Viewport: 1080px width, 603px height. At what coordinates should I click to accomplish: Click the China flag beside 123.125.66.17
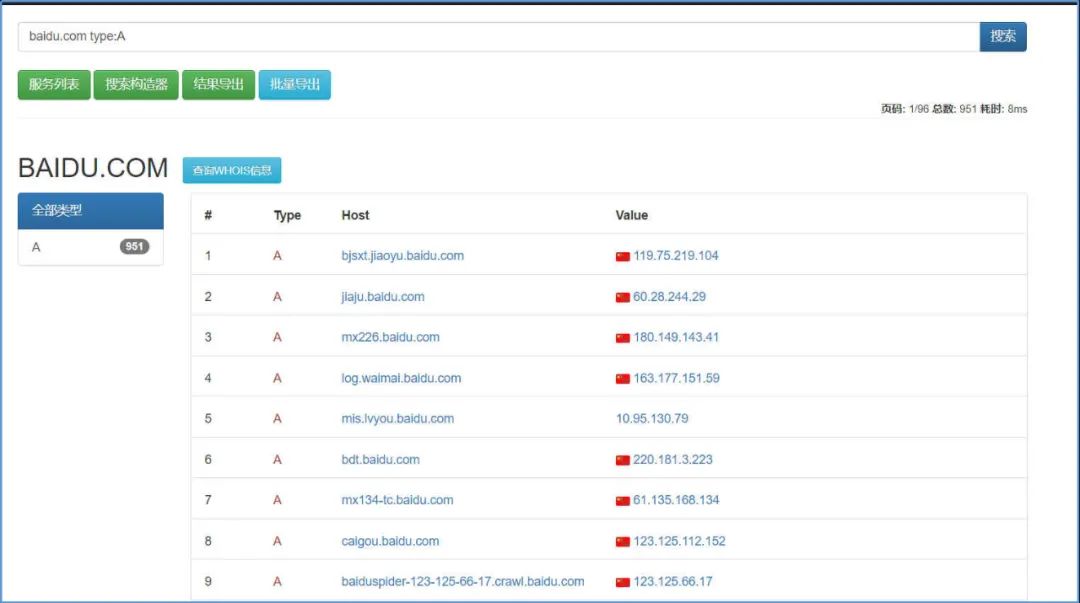(x=623, y=582)
